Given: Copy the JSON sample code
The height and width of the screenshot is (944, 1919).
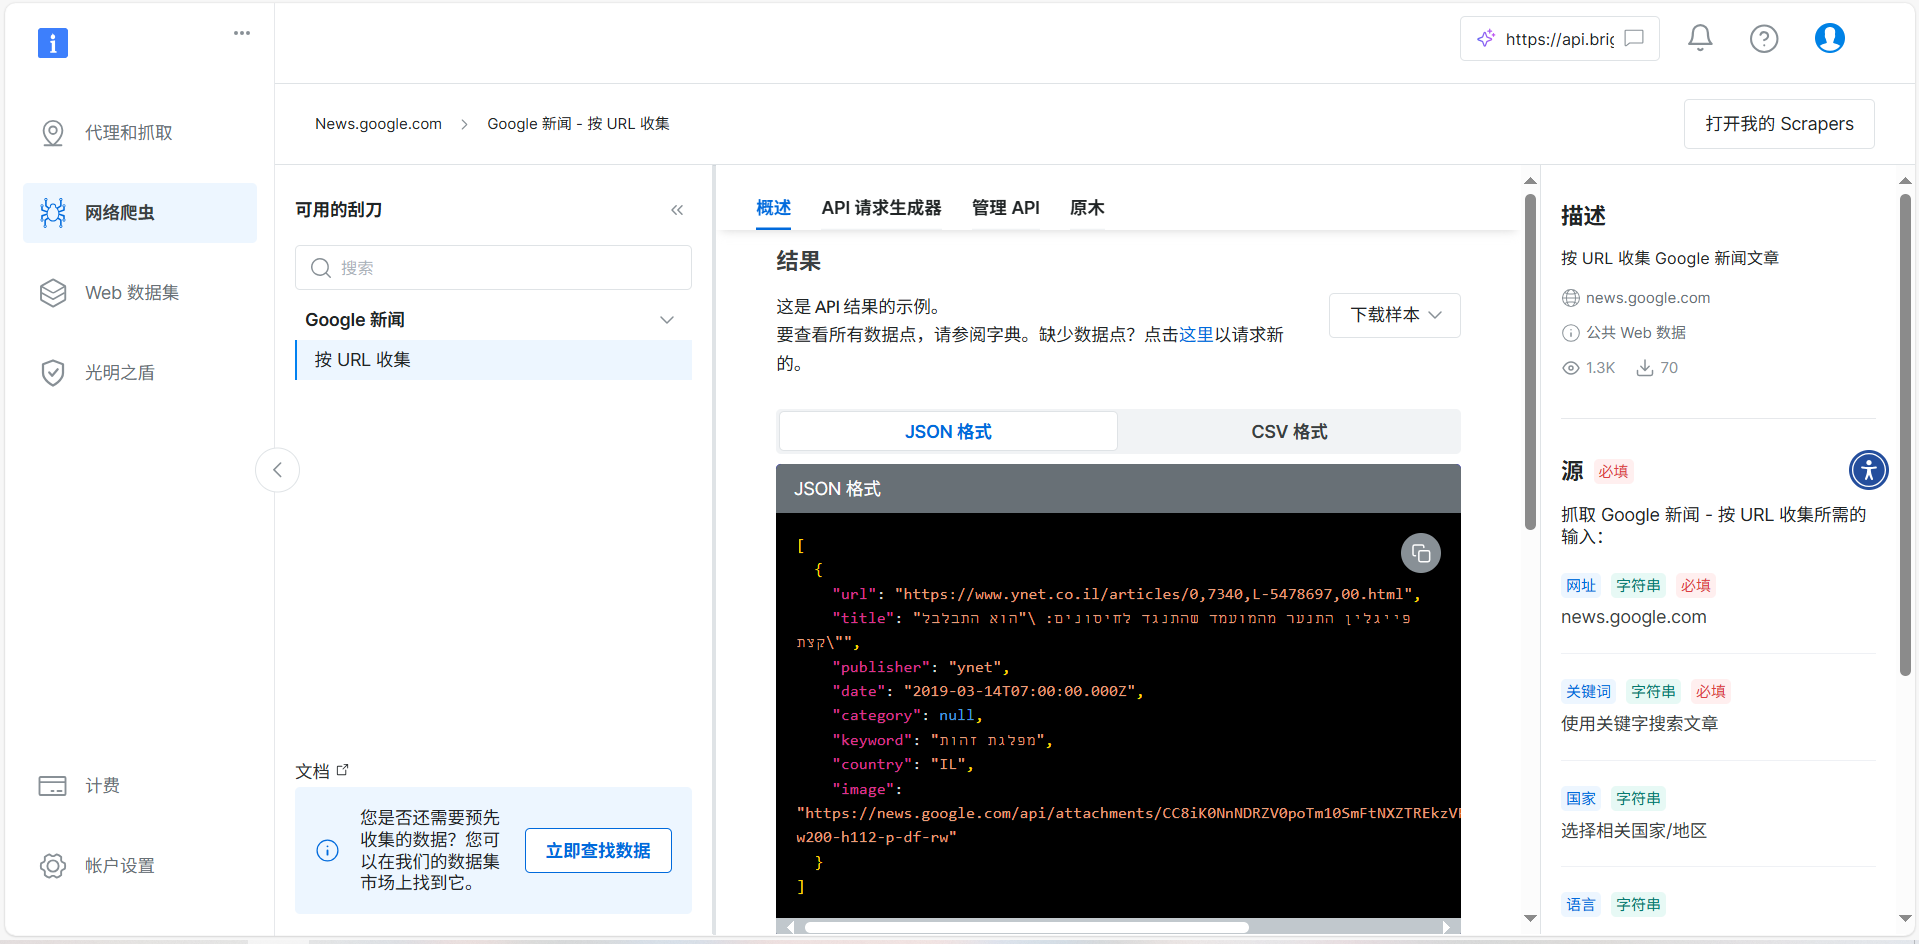Looking at the screenshot, I should pyautogui.click(x=1420, y=553).
